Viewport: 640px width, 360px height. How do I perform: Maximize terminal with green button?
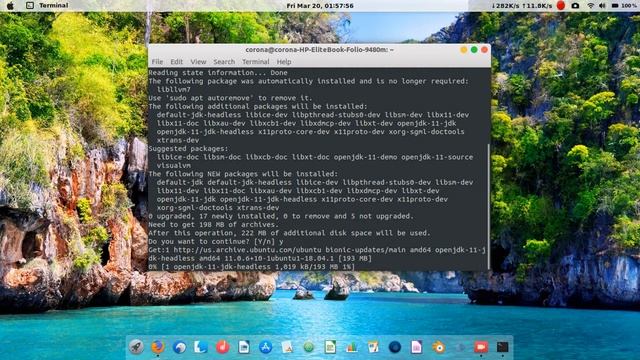tap(474, 49)
